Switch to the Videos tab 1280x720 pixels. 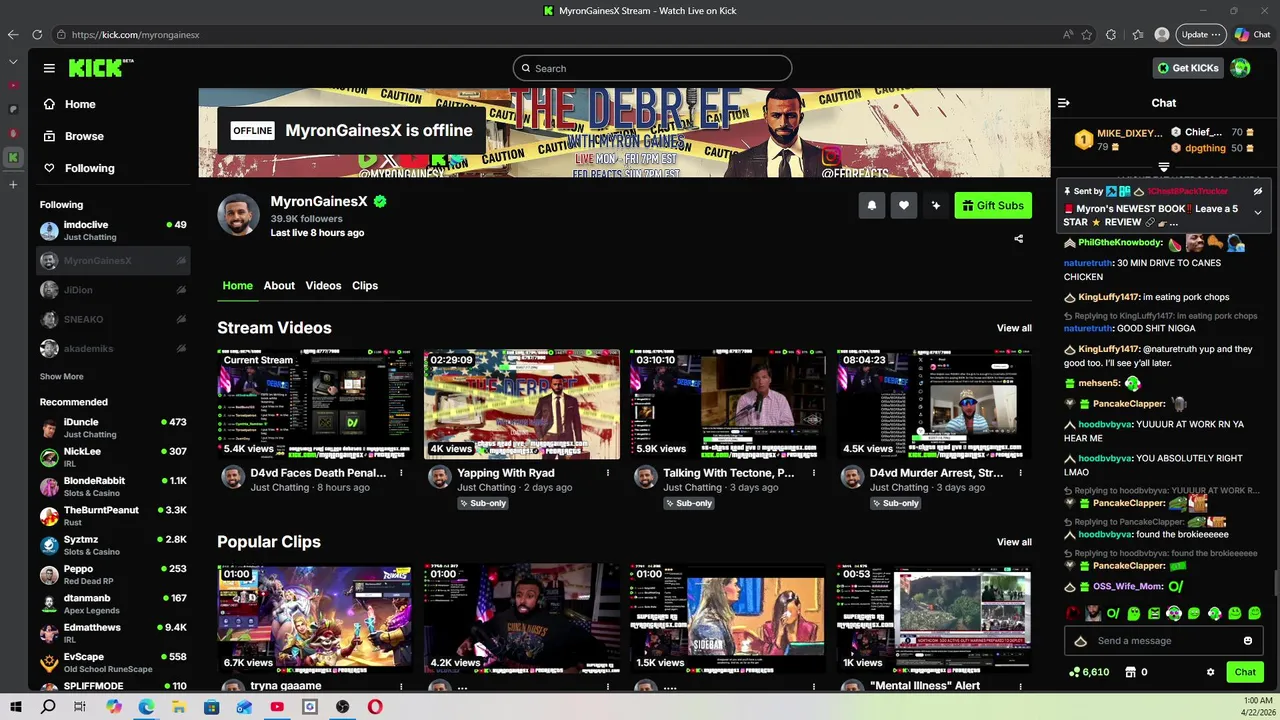click(x=323, y=286)
